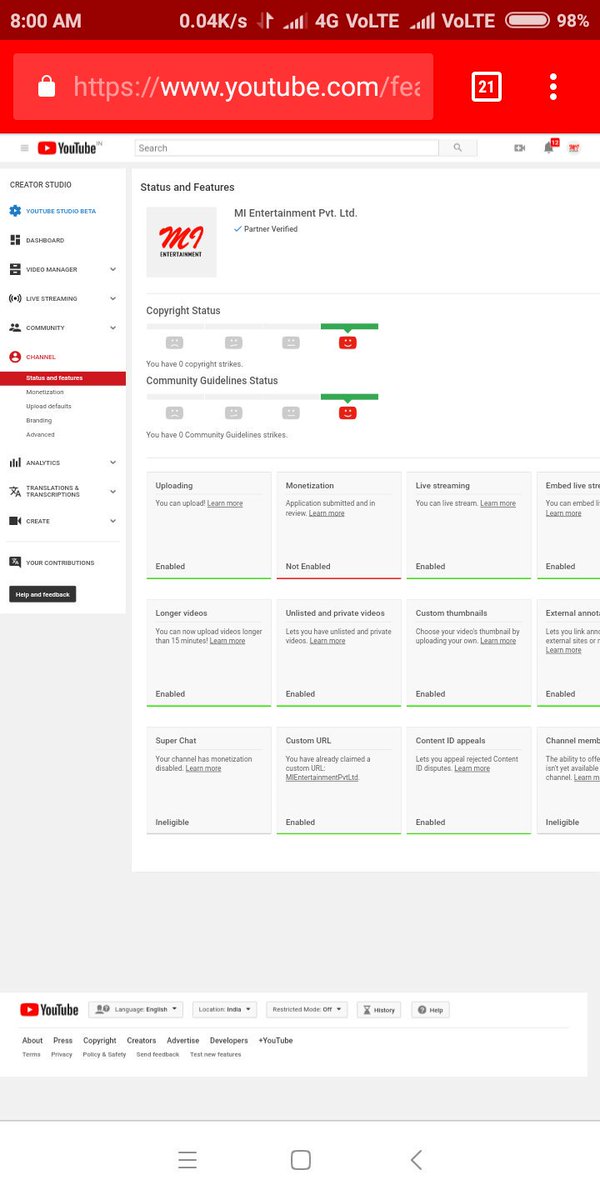The image size is (600, 1200).
Task: Expand the Video Manager section chevron
Action: pyautogui.click(x=113, y=269)
